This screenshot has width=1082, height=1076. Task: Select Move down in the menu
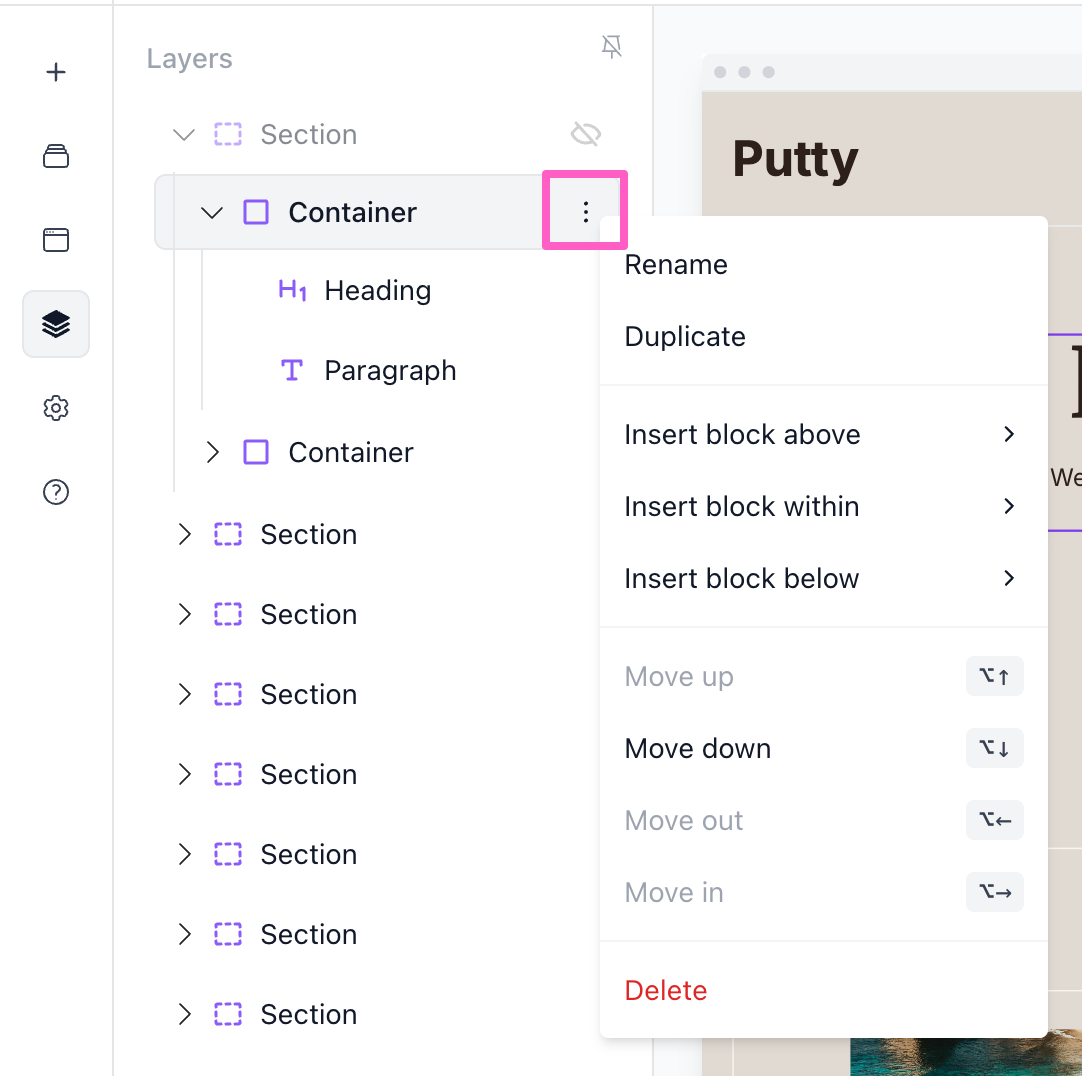(x=698, y=749)
